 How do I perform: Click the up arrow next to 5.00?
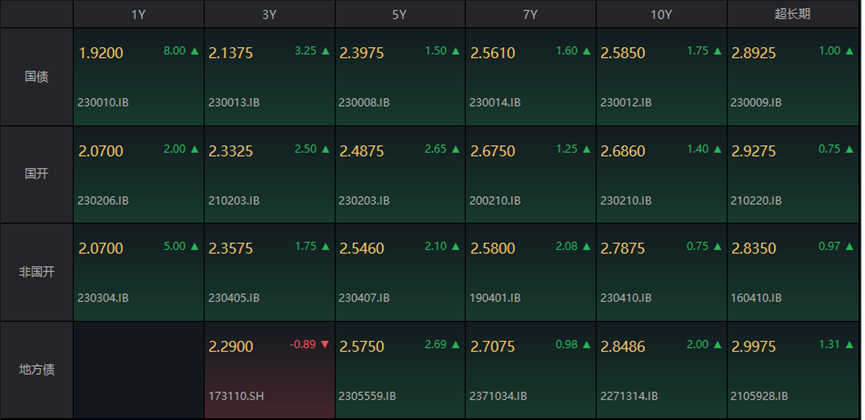pos(194,246)
